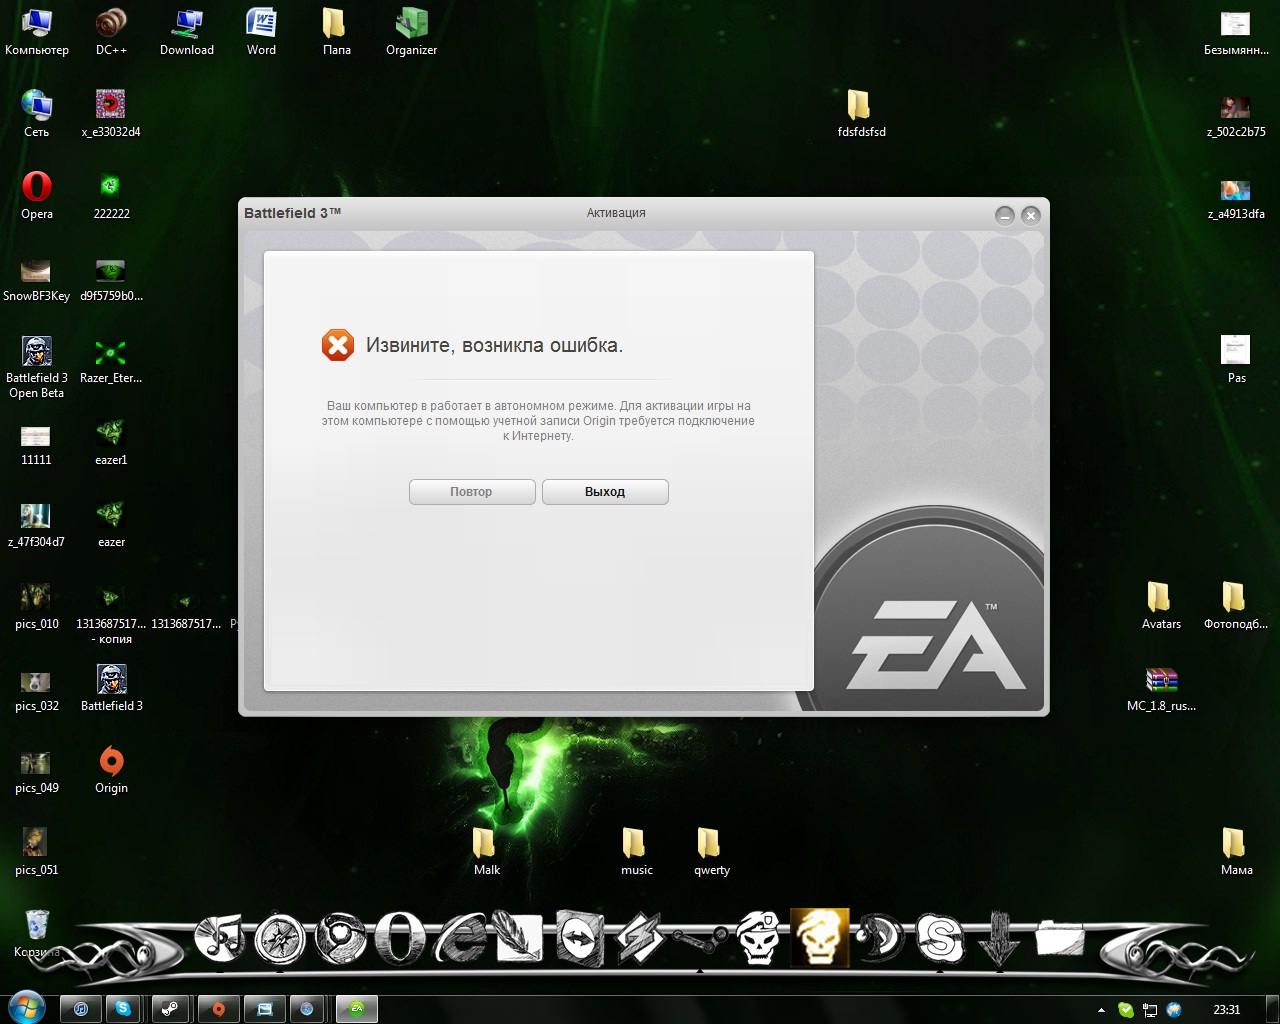Click the 23:31 clock in the tray
Viewport: 1280px width, 1024px height.
point(1226,1010)
